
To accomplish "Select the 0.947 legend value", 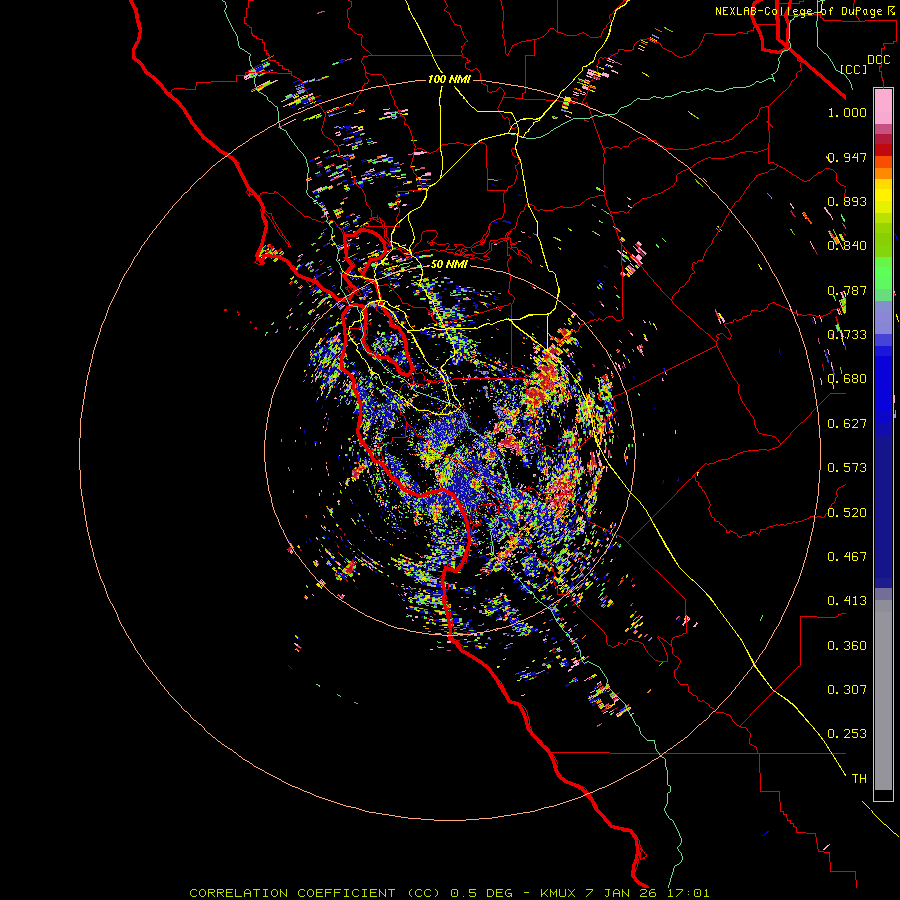I will point(847,157).
